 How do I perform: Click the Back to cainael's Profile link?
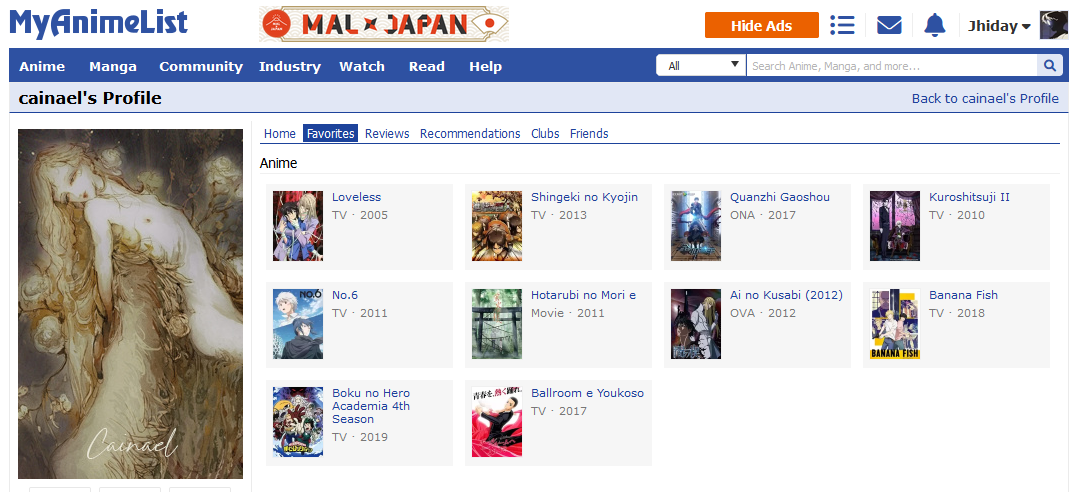pos(985,98)
